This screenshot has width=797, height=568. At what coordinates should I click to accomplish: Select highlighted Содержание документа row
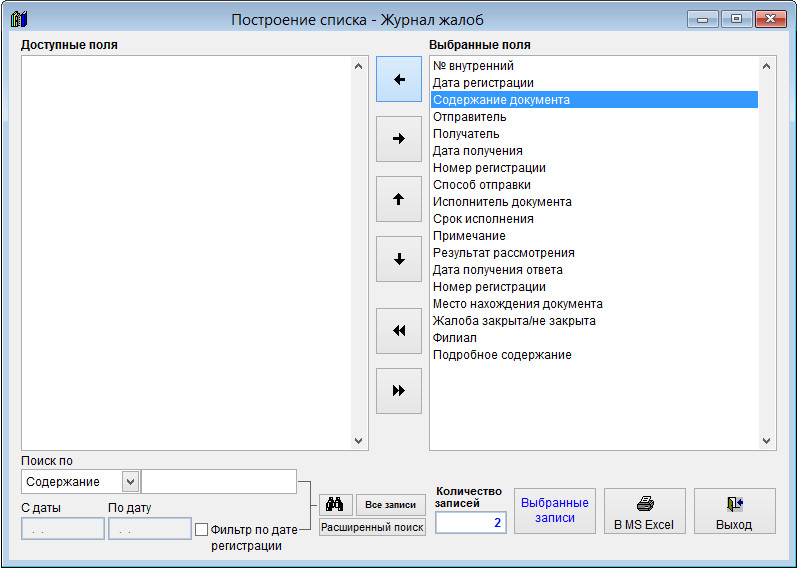point(594,100)
